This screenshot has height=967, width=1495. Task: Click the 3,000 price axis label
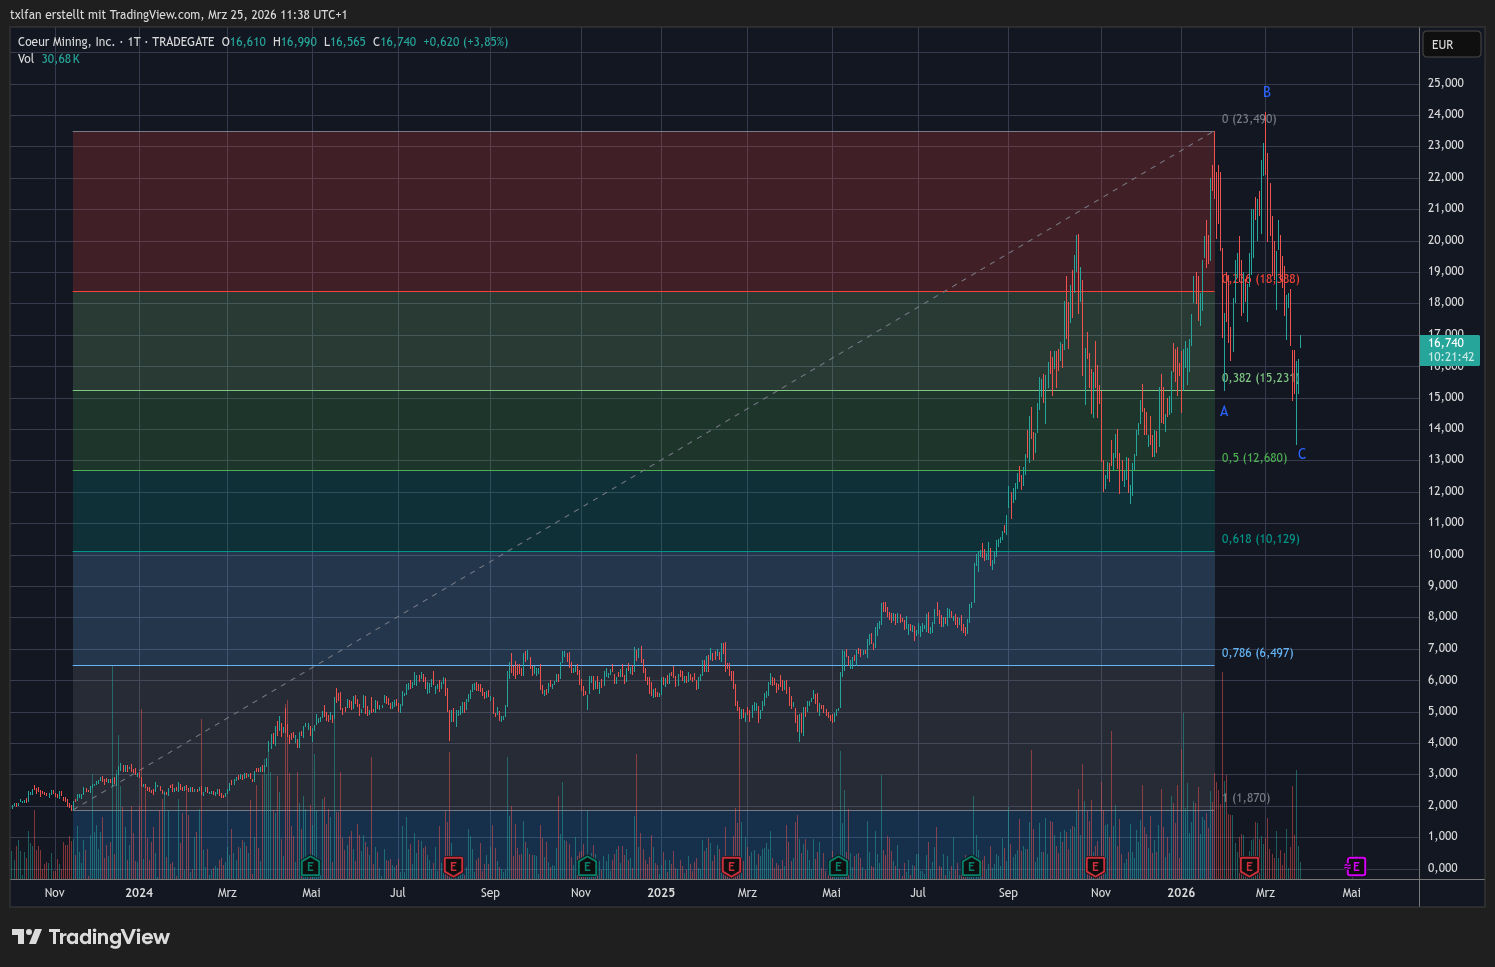click(1443, 773)
